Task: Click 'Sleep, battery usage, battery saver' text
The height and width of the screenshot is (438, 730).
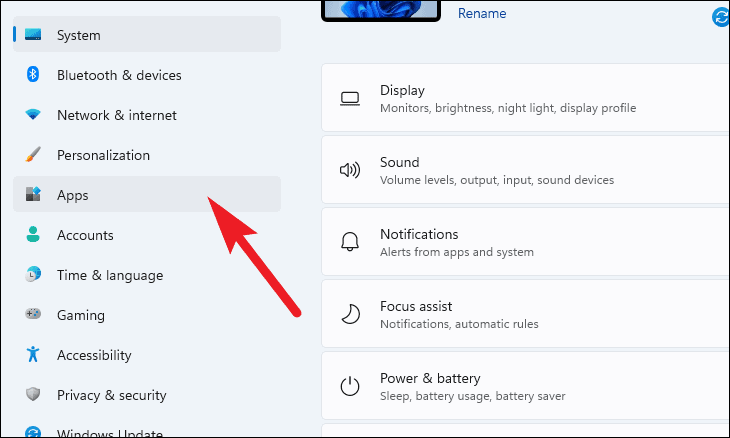Action: [x=473, y=396]
